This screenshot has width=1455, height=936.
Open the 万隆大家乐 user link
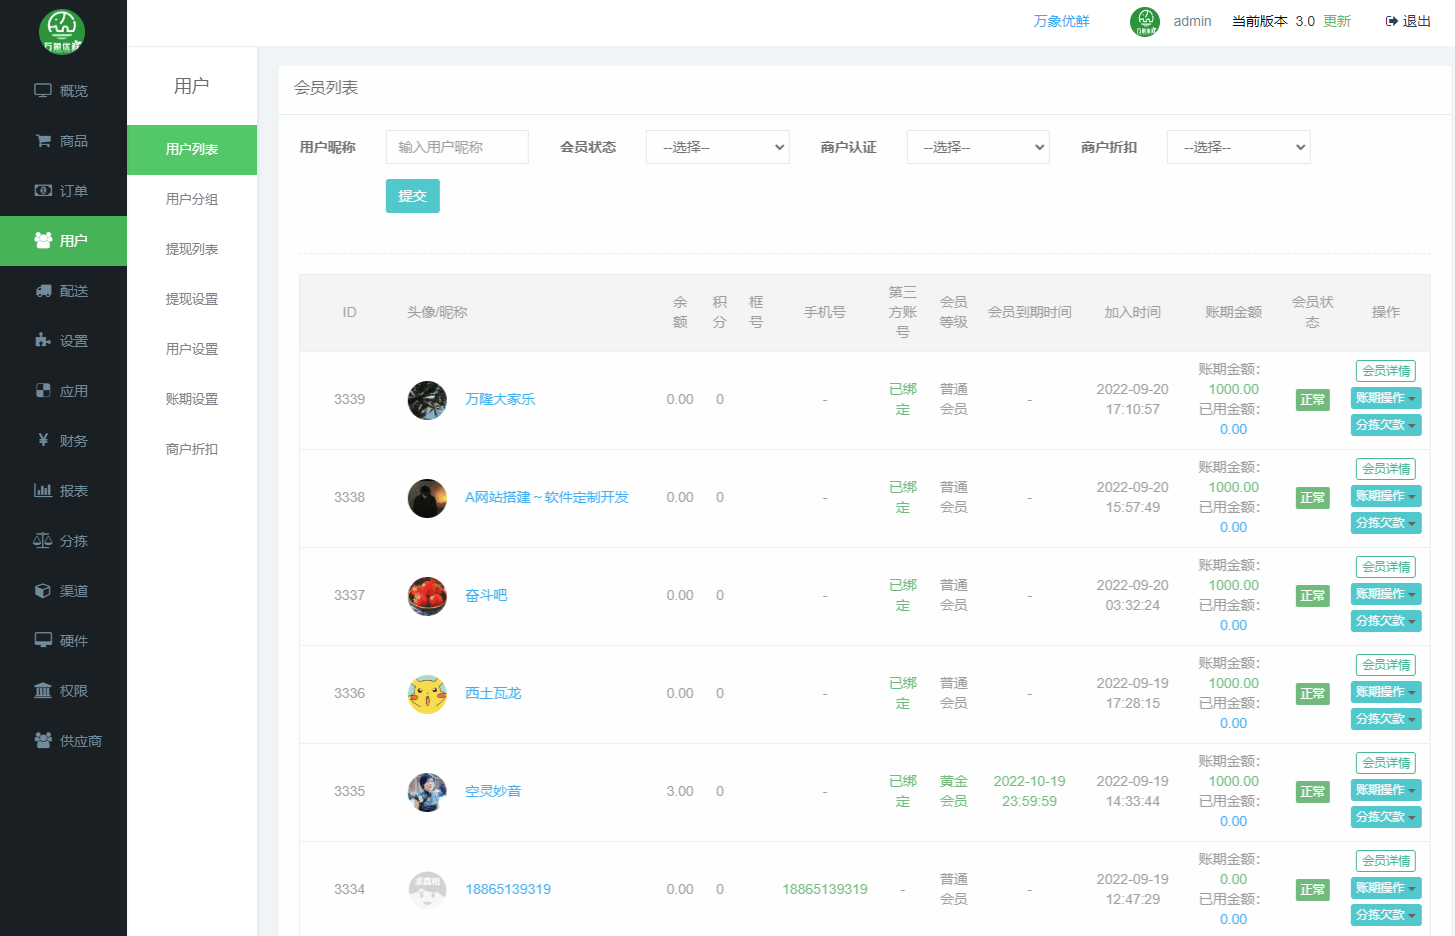click(500, 399)
